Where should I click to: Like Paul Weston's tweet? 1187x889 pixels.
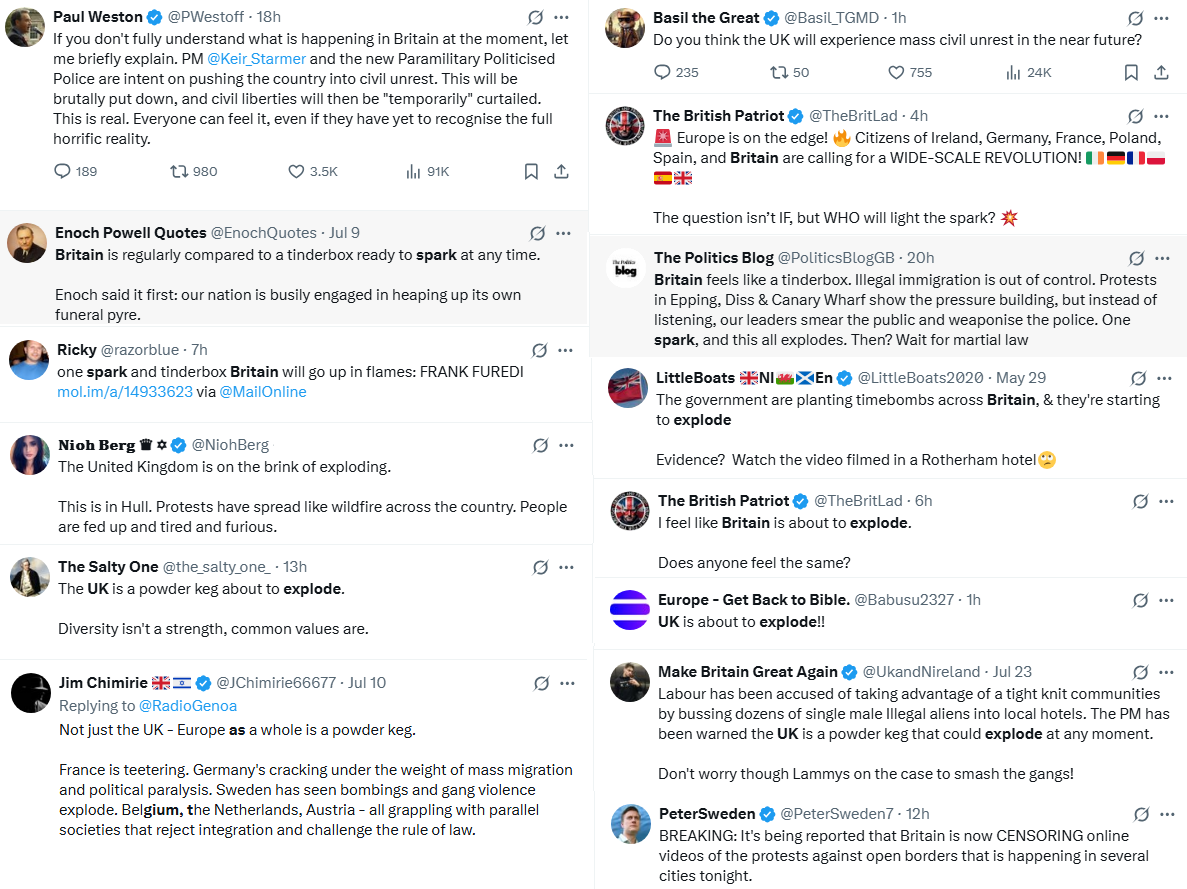[x=296, y=171]
